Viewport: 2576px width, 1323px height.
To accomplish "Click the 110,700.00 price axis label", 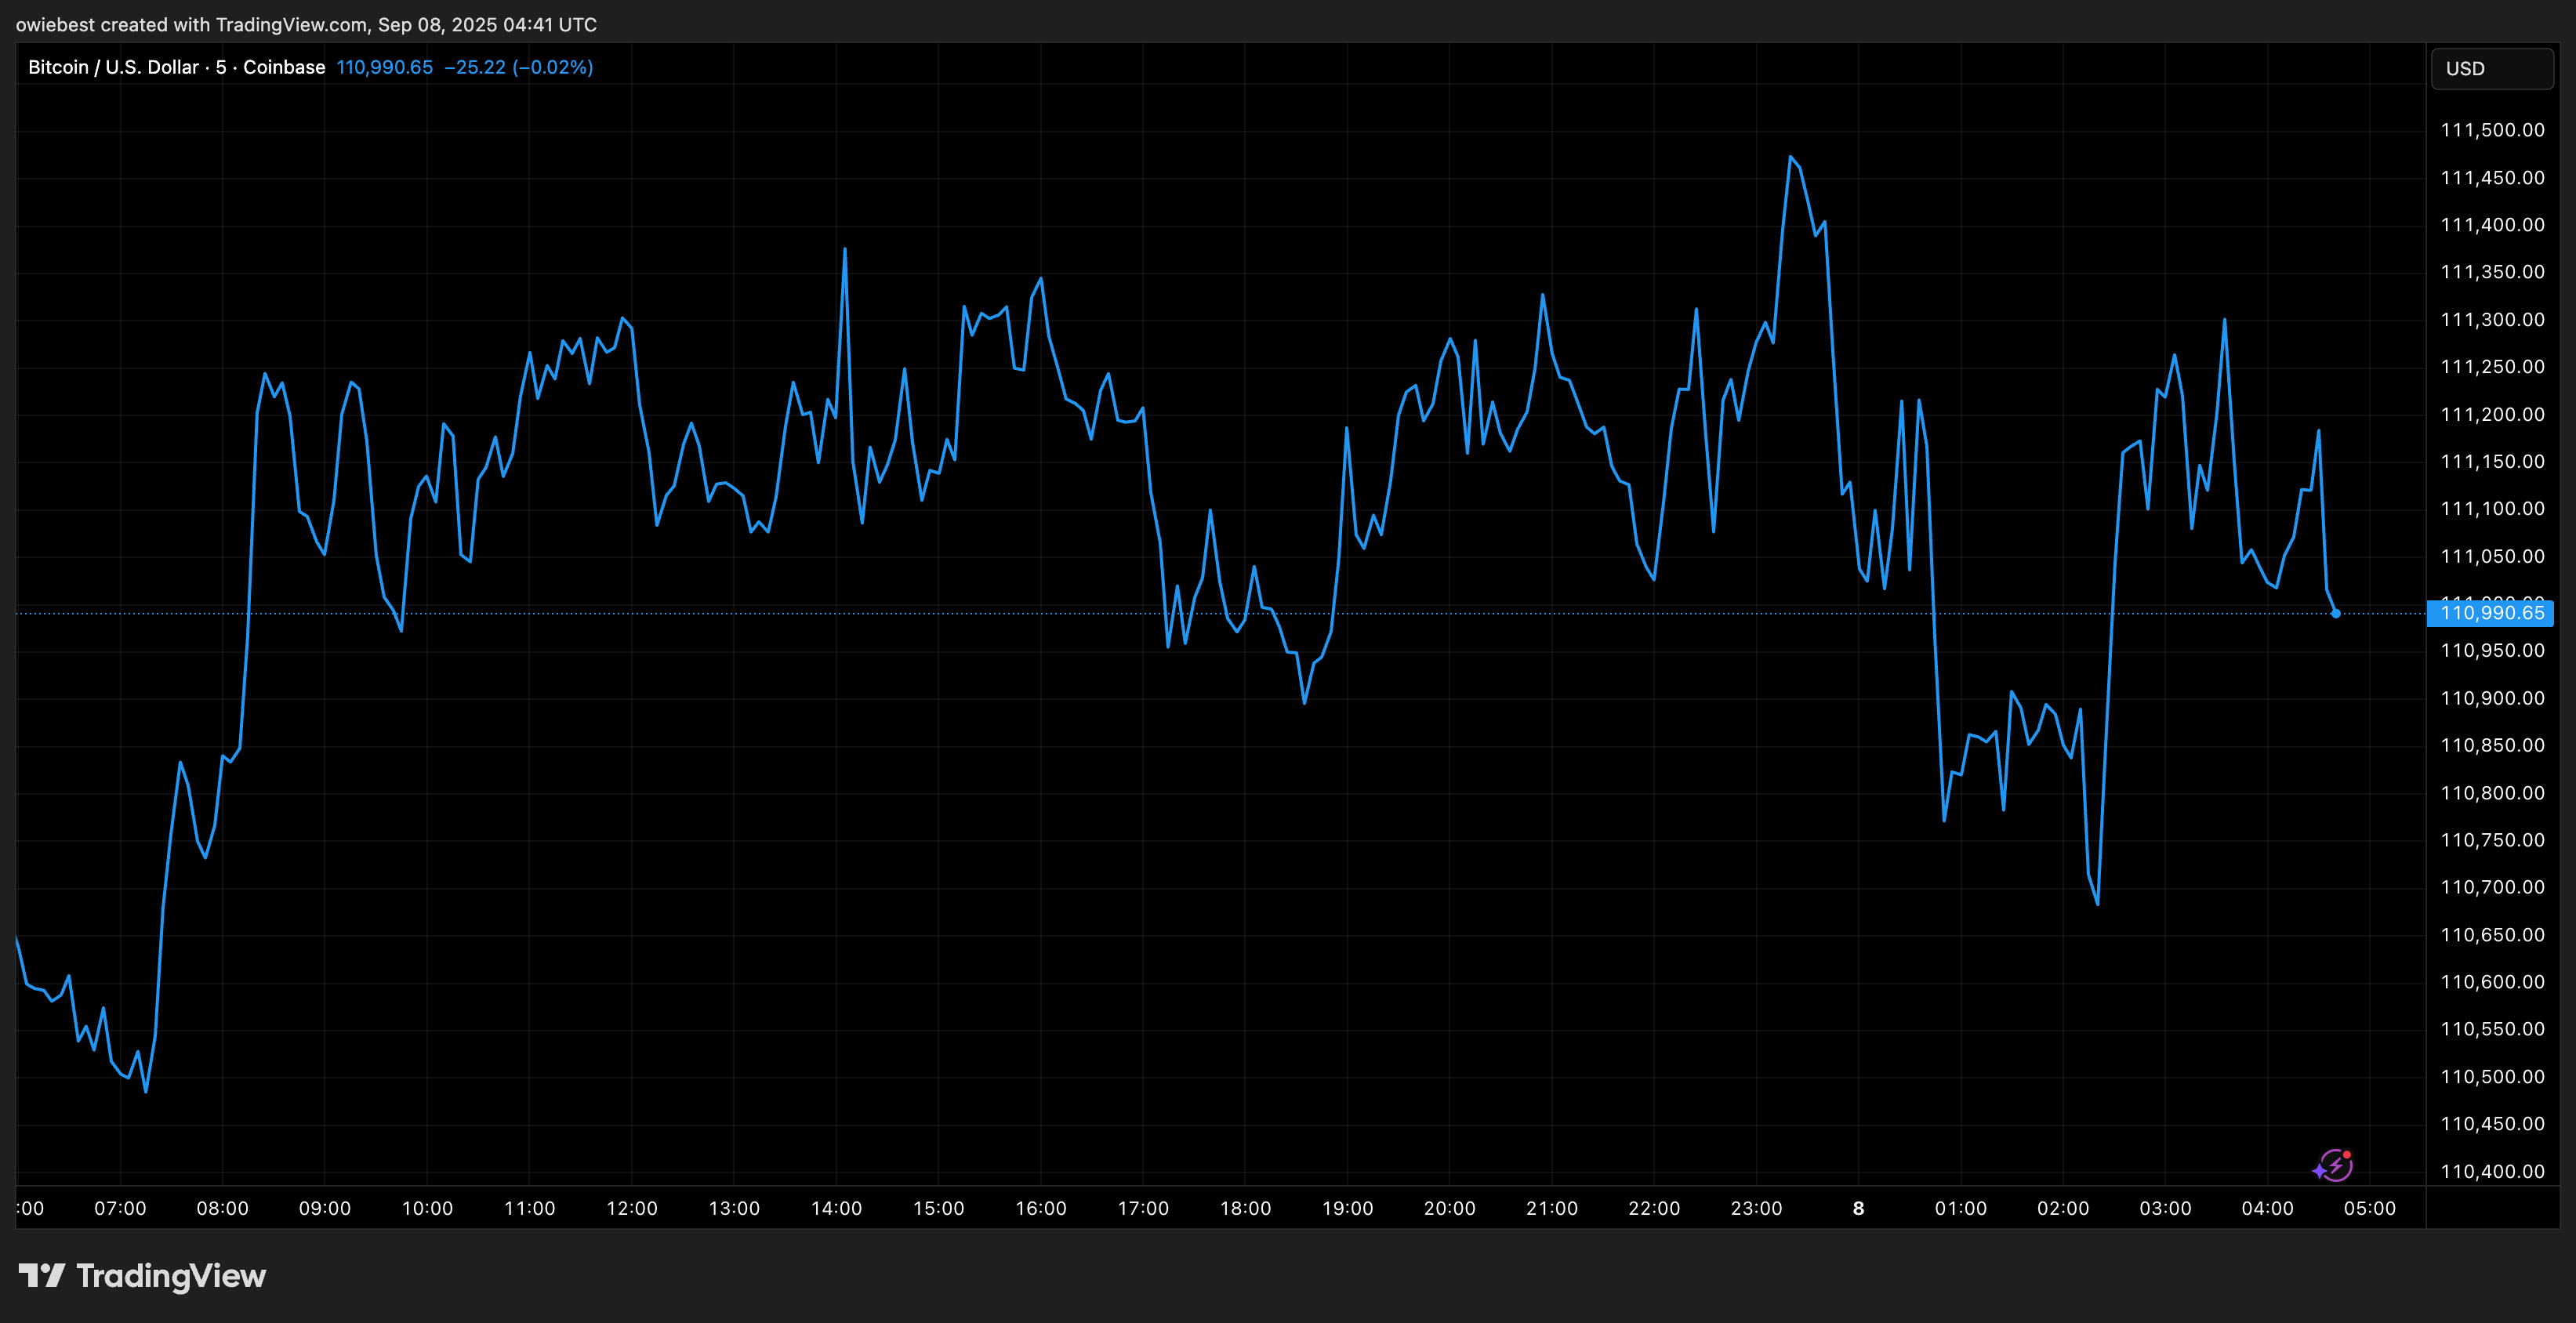I will click(2492, 887).
